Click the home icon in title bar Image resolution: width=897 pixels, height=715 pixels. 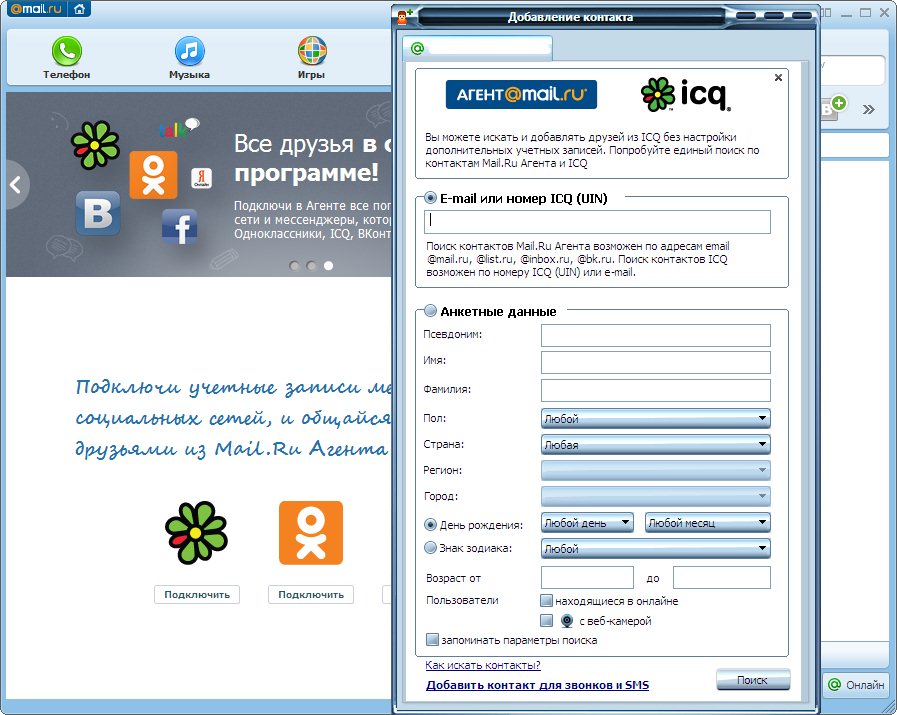tap(80, 9)
